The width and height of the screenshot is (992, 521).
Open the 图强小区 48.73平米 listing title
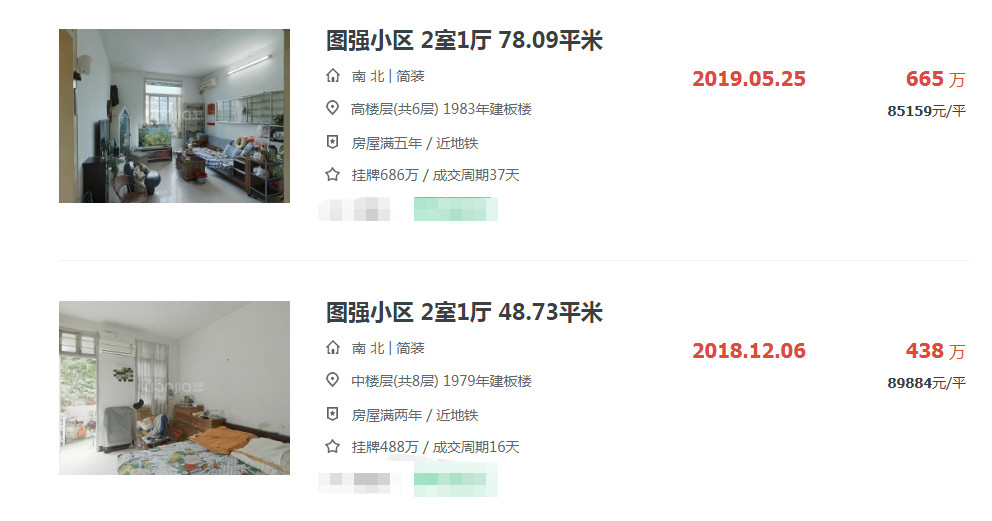click(464, 312)
